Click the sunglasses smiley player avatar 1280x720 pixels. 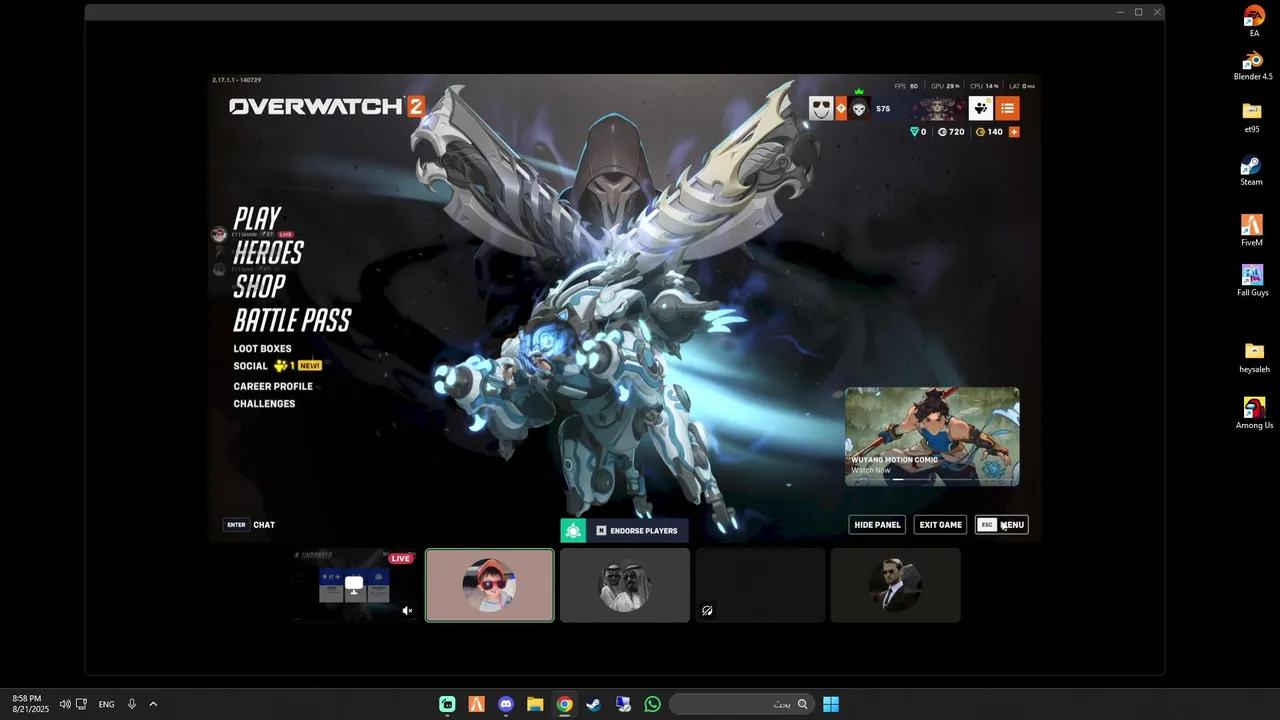[x=821, y=109]
